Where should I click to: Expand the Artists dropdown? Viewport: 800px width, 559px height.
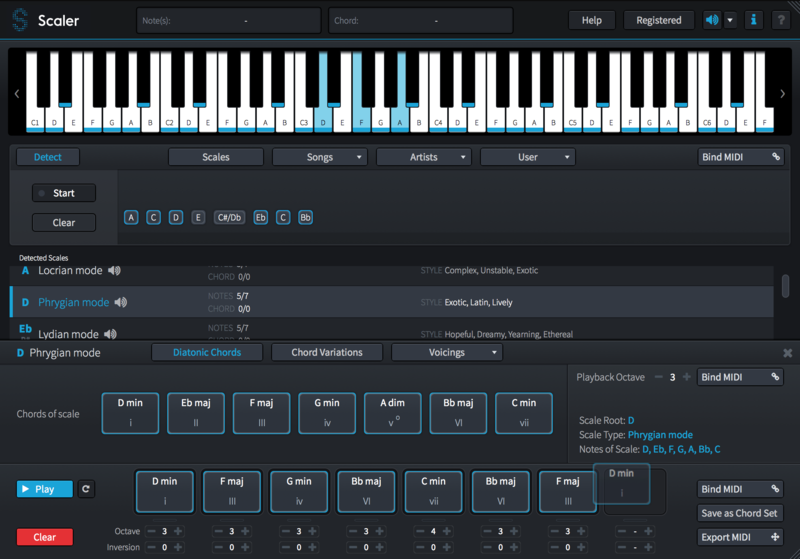(x=424, y=157)
